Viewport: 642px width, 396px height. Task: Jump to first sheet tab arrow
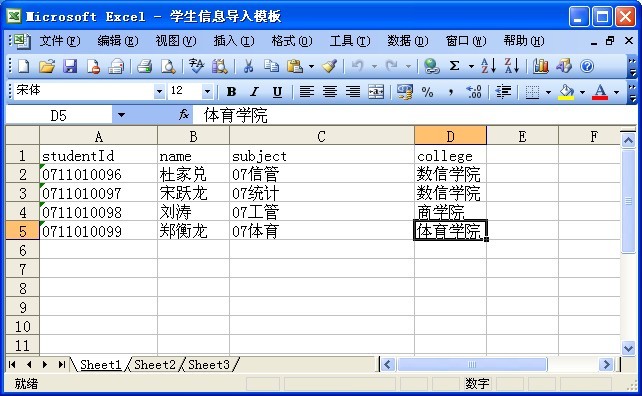tap(12, 364)
